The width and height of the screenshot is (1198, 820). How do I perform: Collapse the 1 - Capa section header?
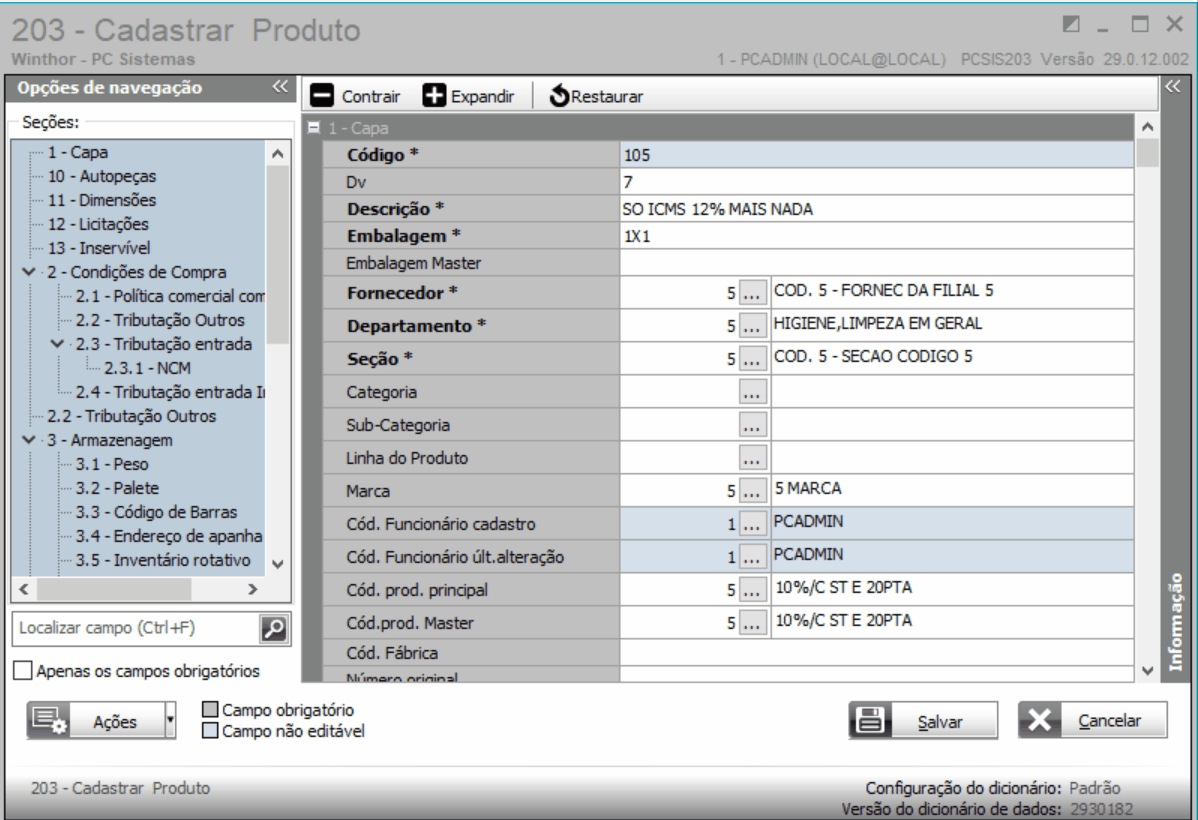[x=314, y=128]
